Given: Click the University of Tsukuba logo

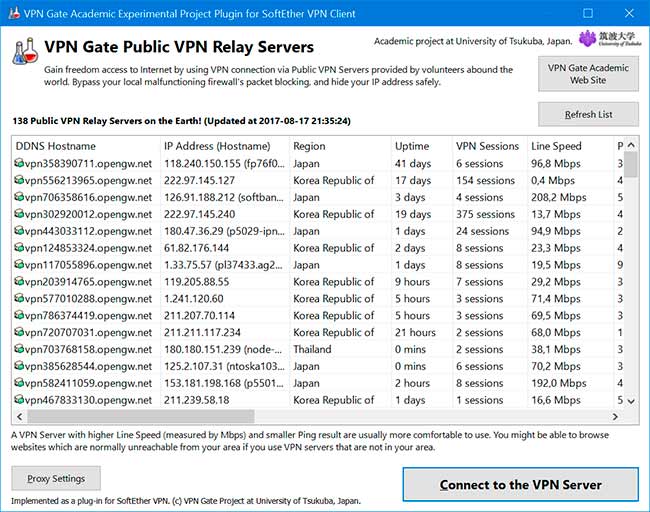Looking at the screenshot, I should pos(609,39).
